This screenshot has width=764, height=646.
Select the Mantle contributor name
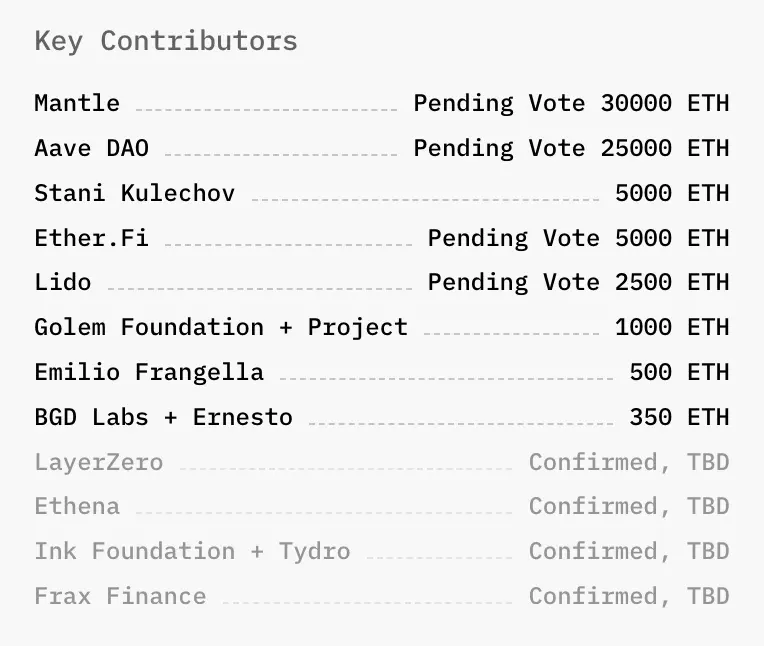coord(77,103)
